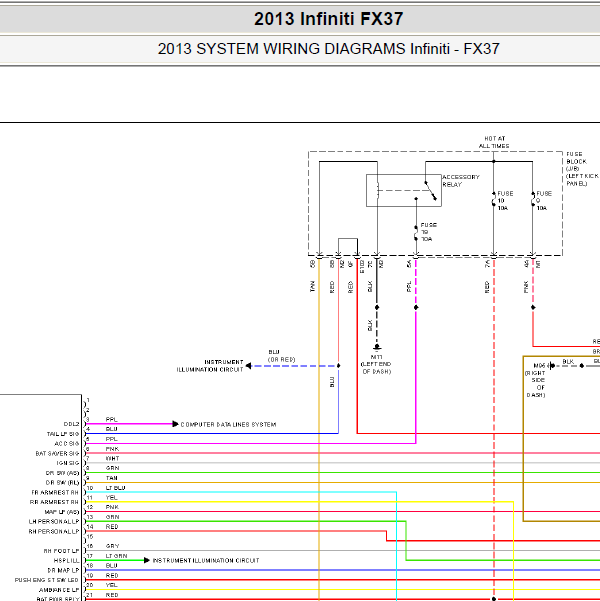The width and height of the screenshot is (600, 601).
Task: Click the "BAT PWR SPLY" pin label
Action: 58,598
